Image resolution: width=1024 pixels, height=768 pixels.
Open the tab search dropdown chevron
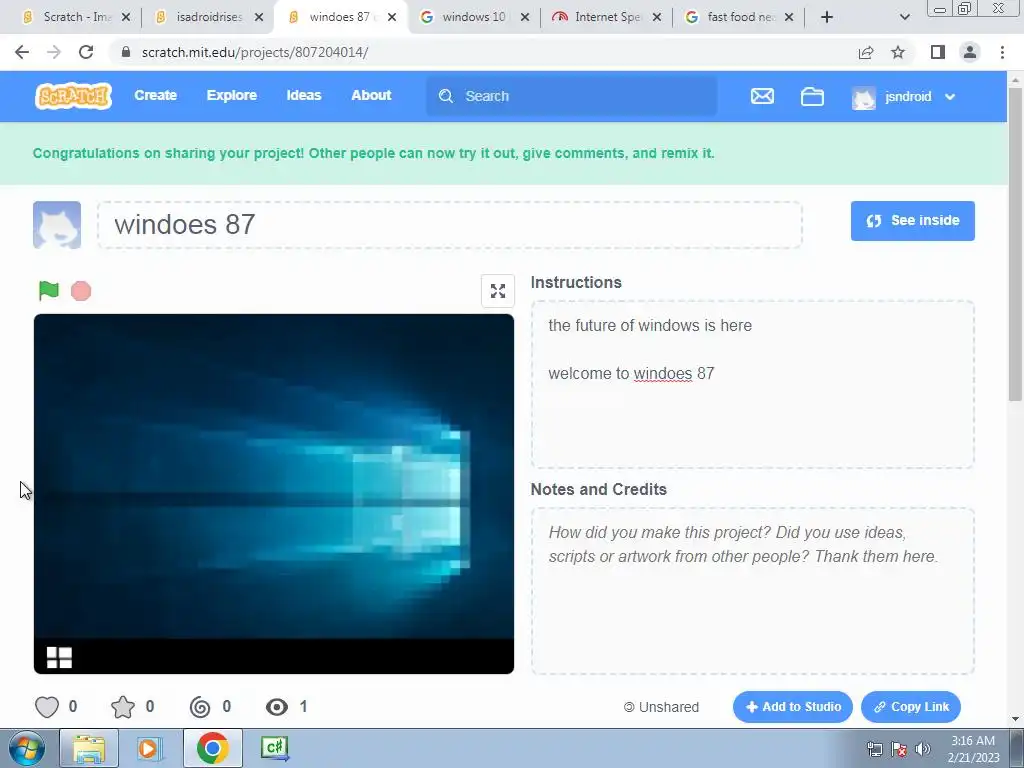[904, 17]
